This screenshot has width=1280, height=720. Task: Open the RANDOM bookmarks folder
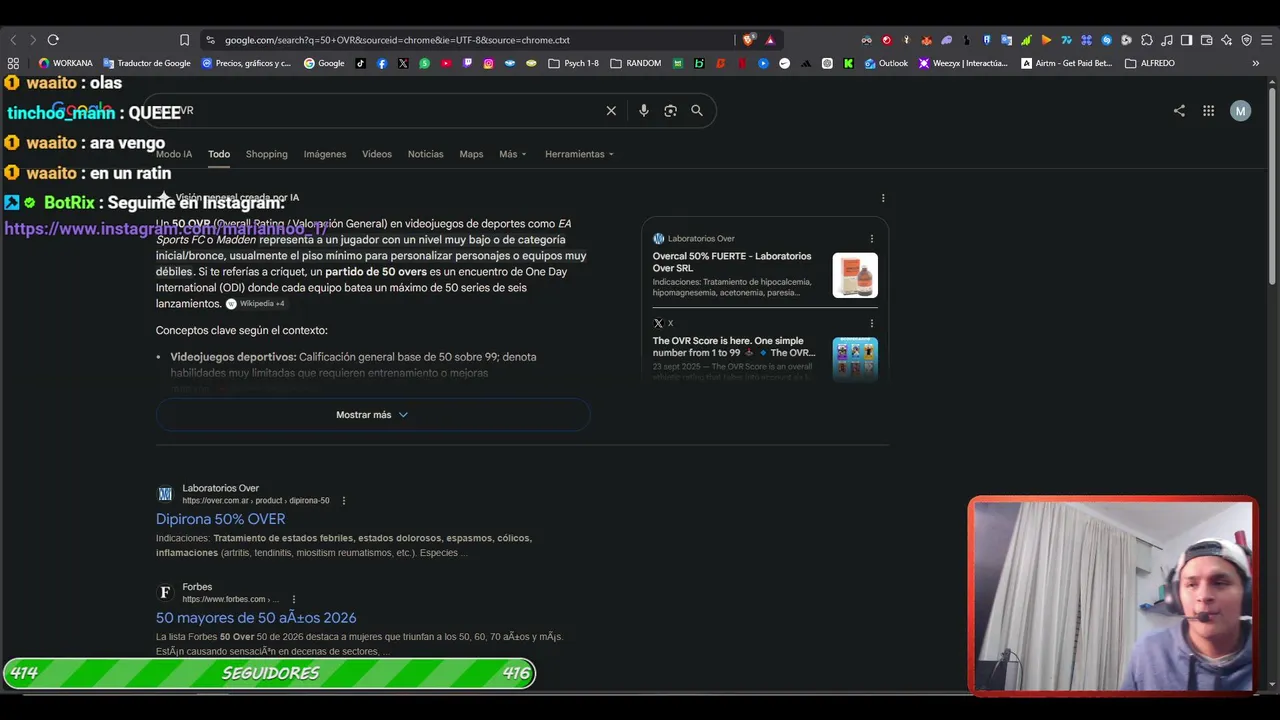(636, 63)
